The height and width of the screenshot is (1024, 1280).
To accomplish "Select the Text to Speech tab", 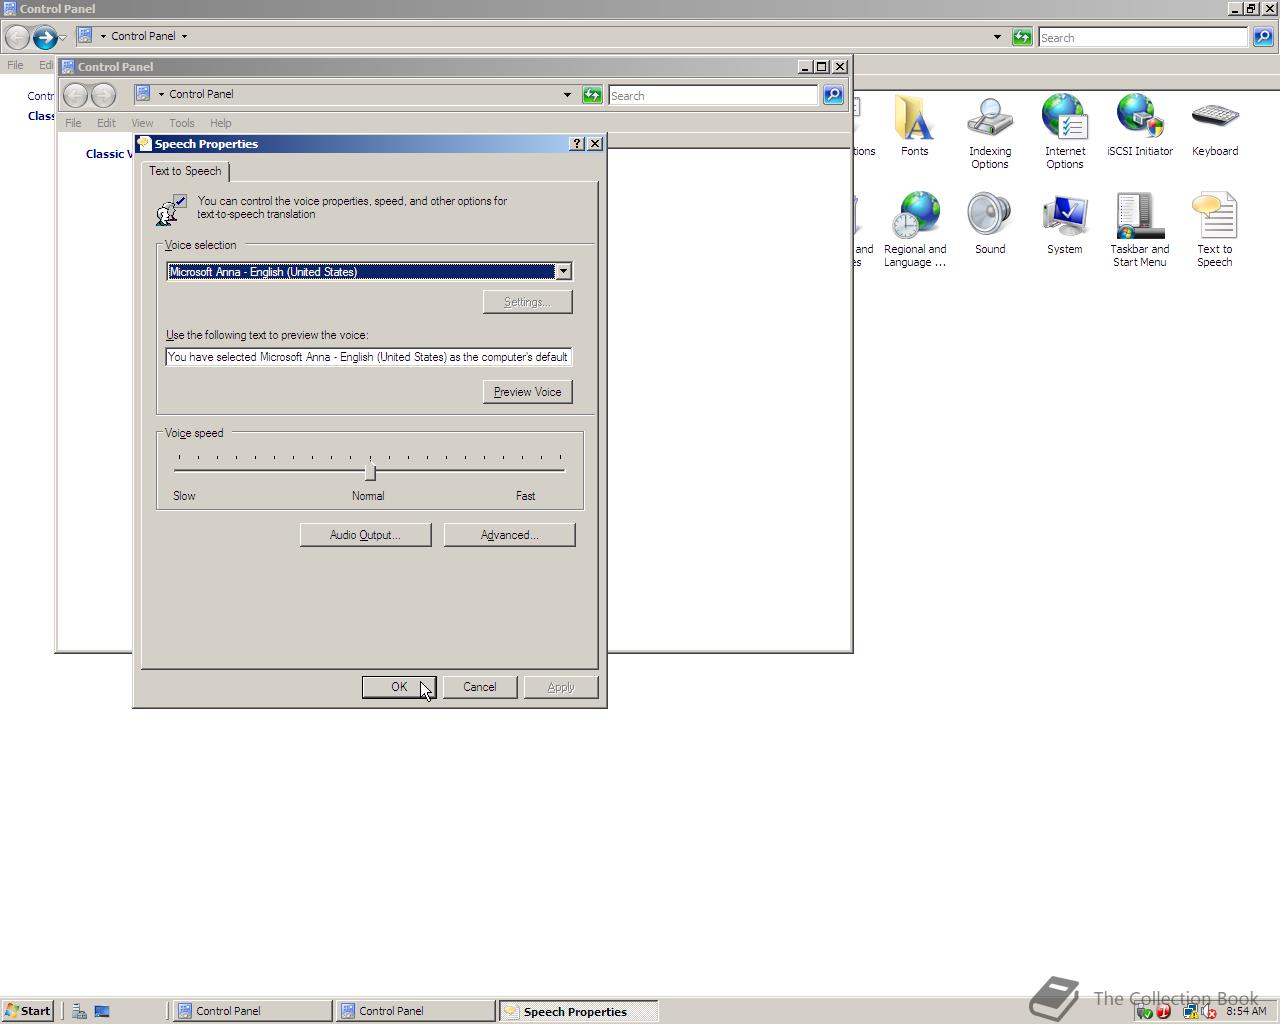I will tap(185, 171).
